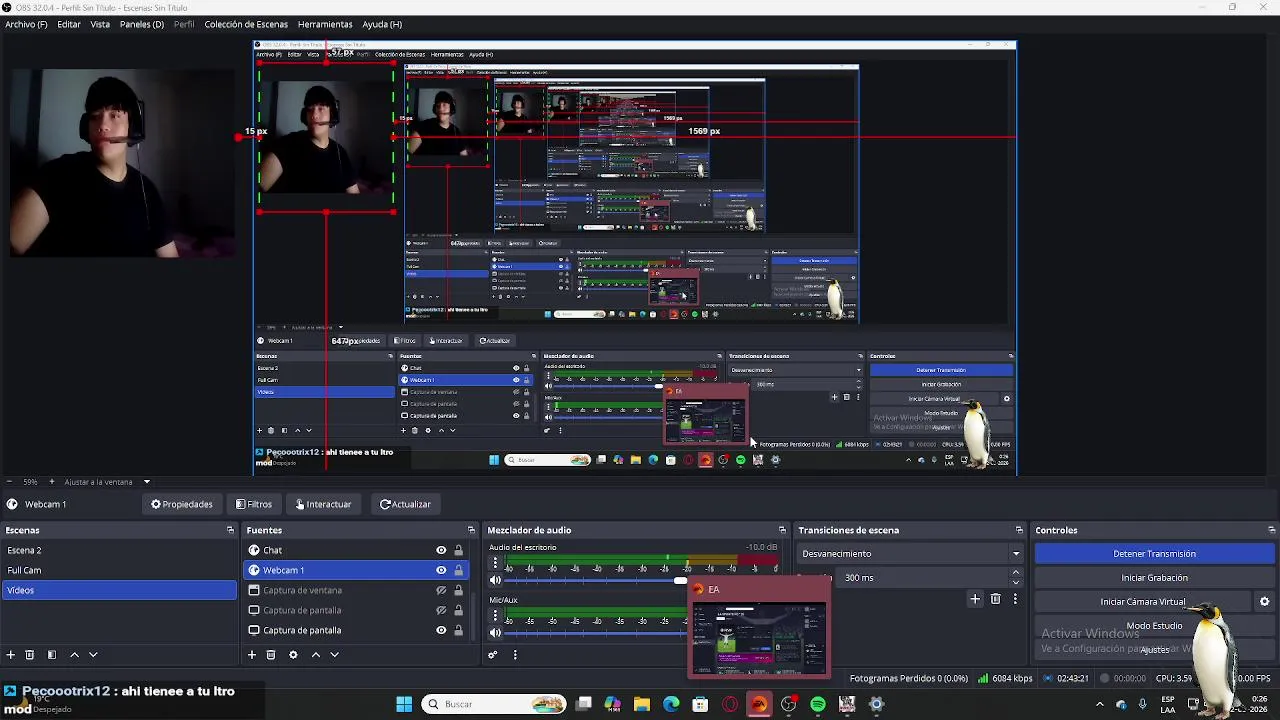Open the Archivo menu

(x=26, y=24)
